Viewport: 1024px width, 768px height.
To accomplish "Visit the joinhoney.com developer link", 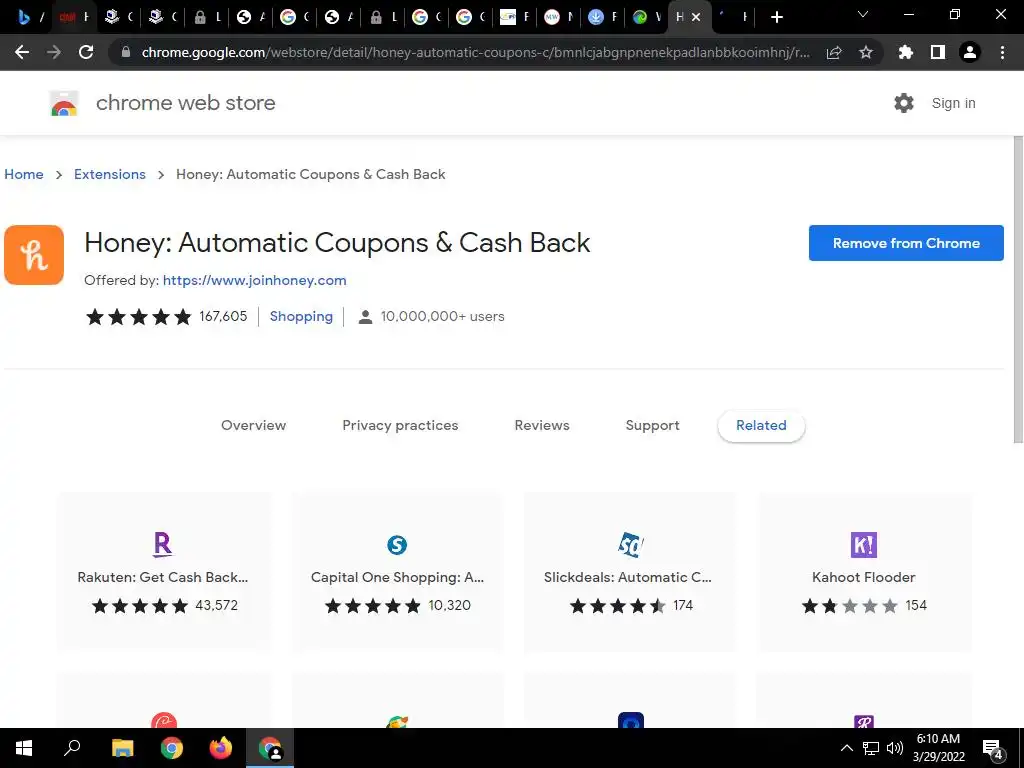I will pos(255,280).
